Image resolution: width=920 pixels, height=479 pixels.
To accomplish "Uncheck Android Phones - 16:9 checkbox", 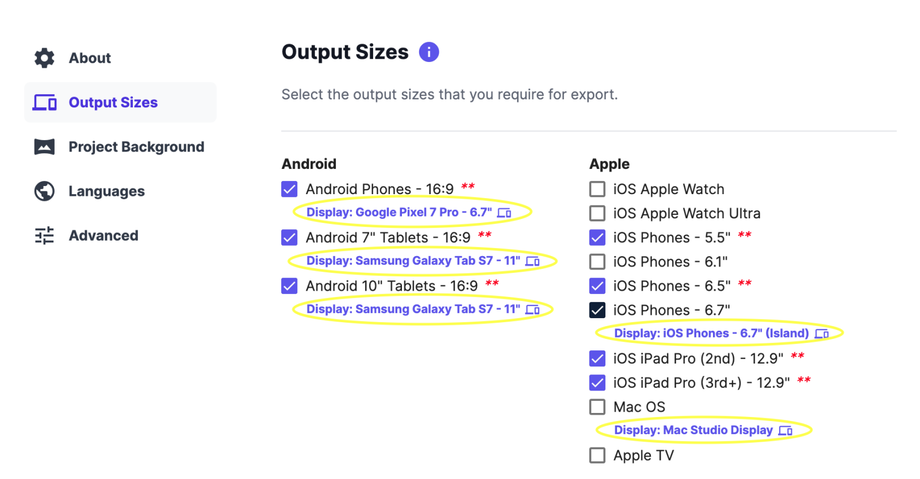I will pos(290,189).
